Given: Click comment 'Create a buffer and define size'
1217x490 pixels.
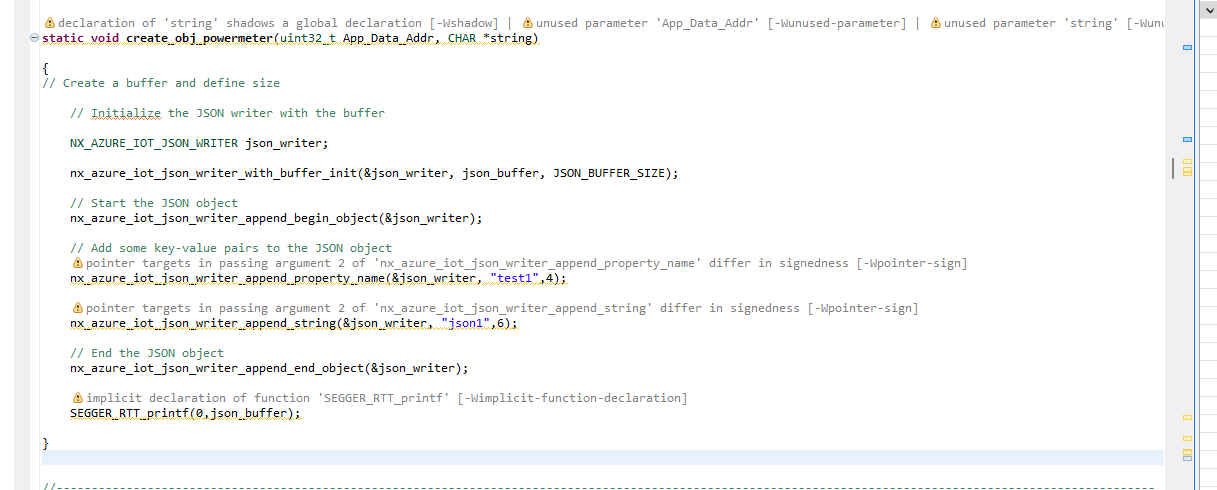Looking at the screenshot, I should point(161,83).
